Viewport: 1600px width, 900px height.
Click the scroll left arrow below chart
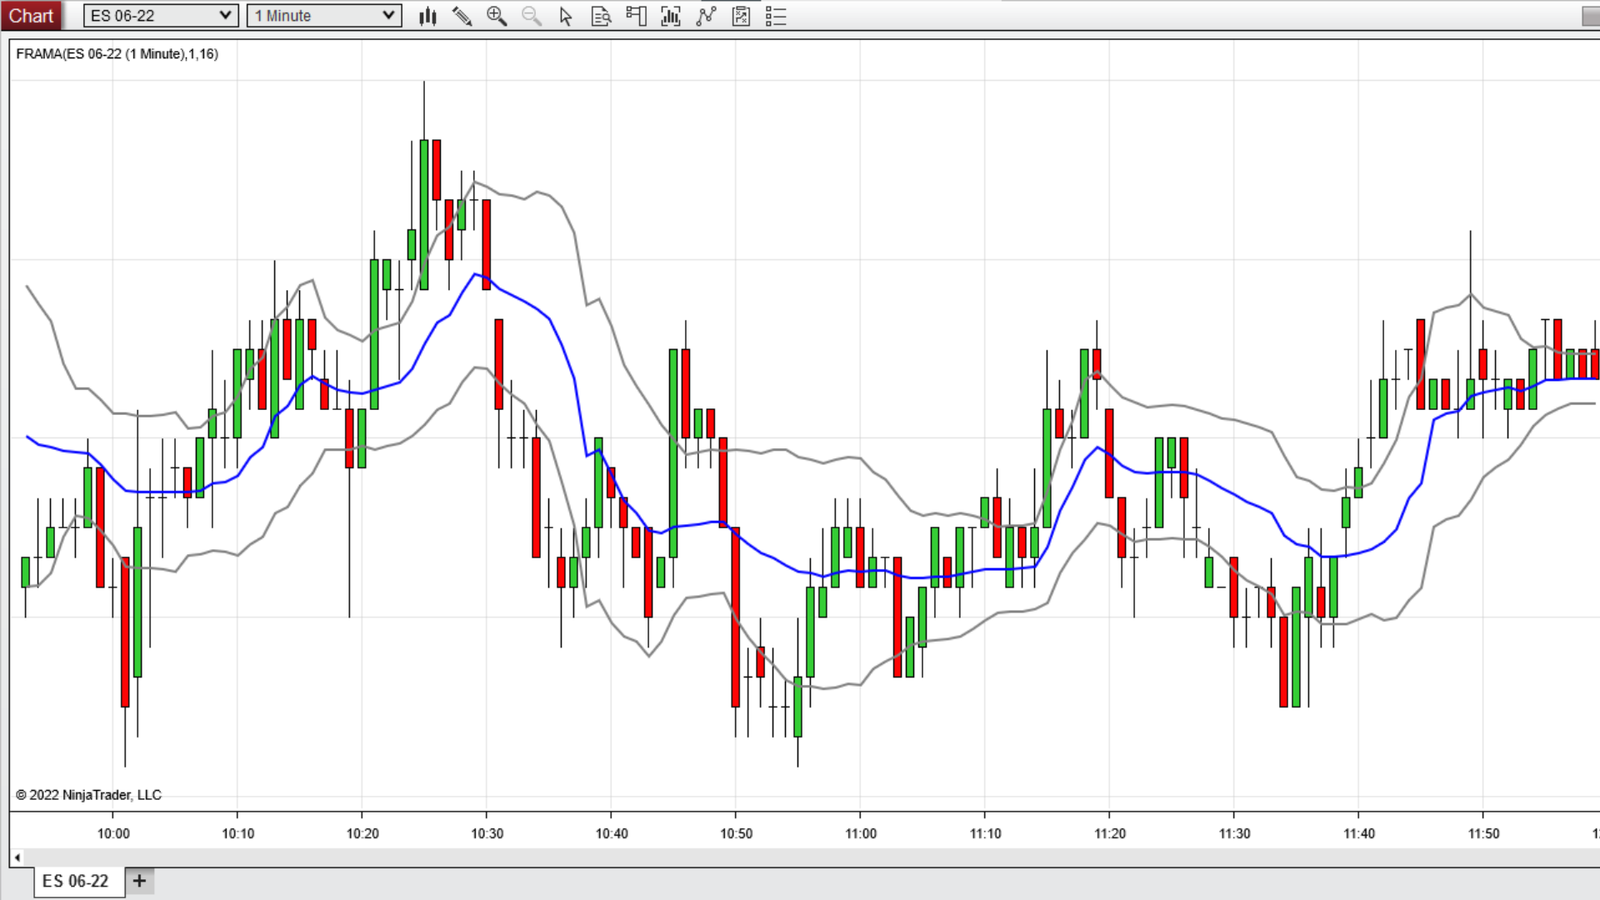coord(17,857)
